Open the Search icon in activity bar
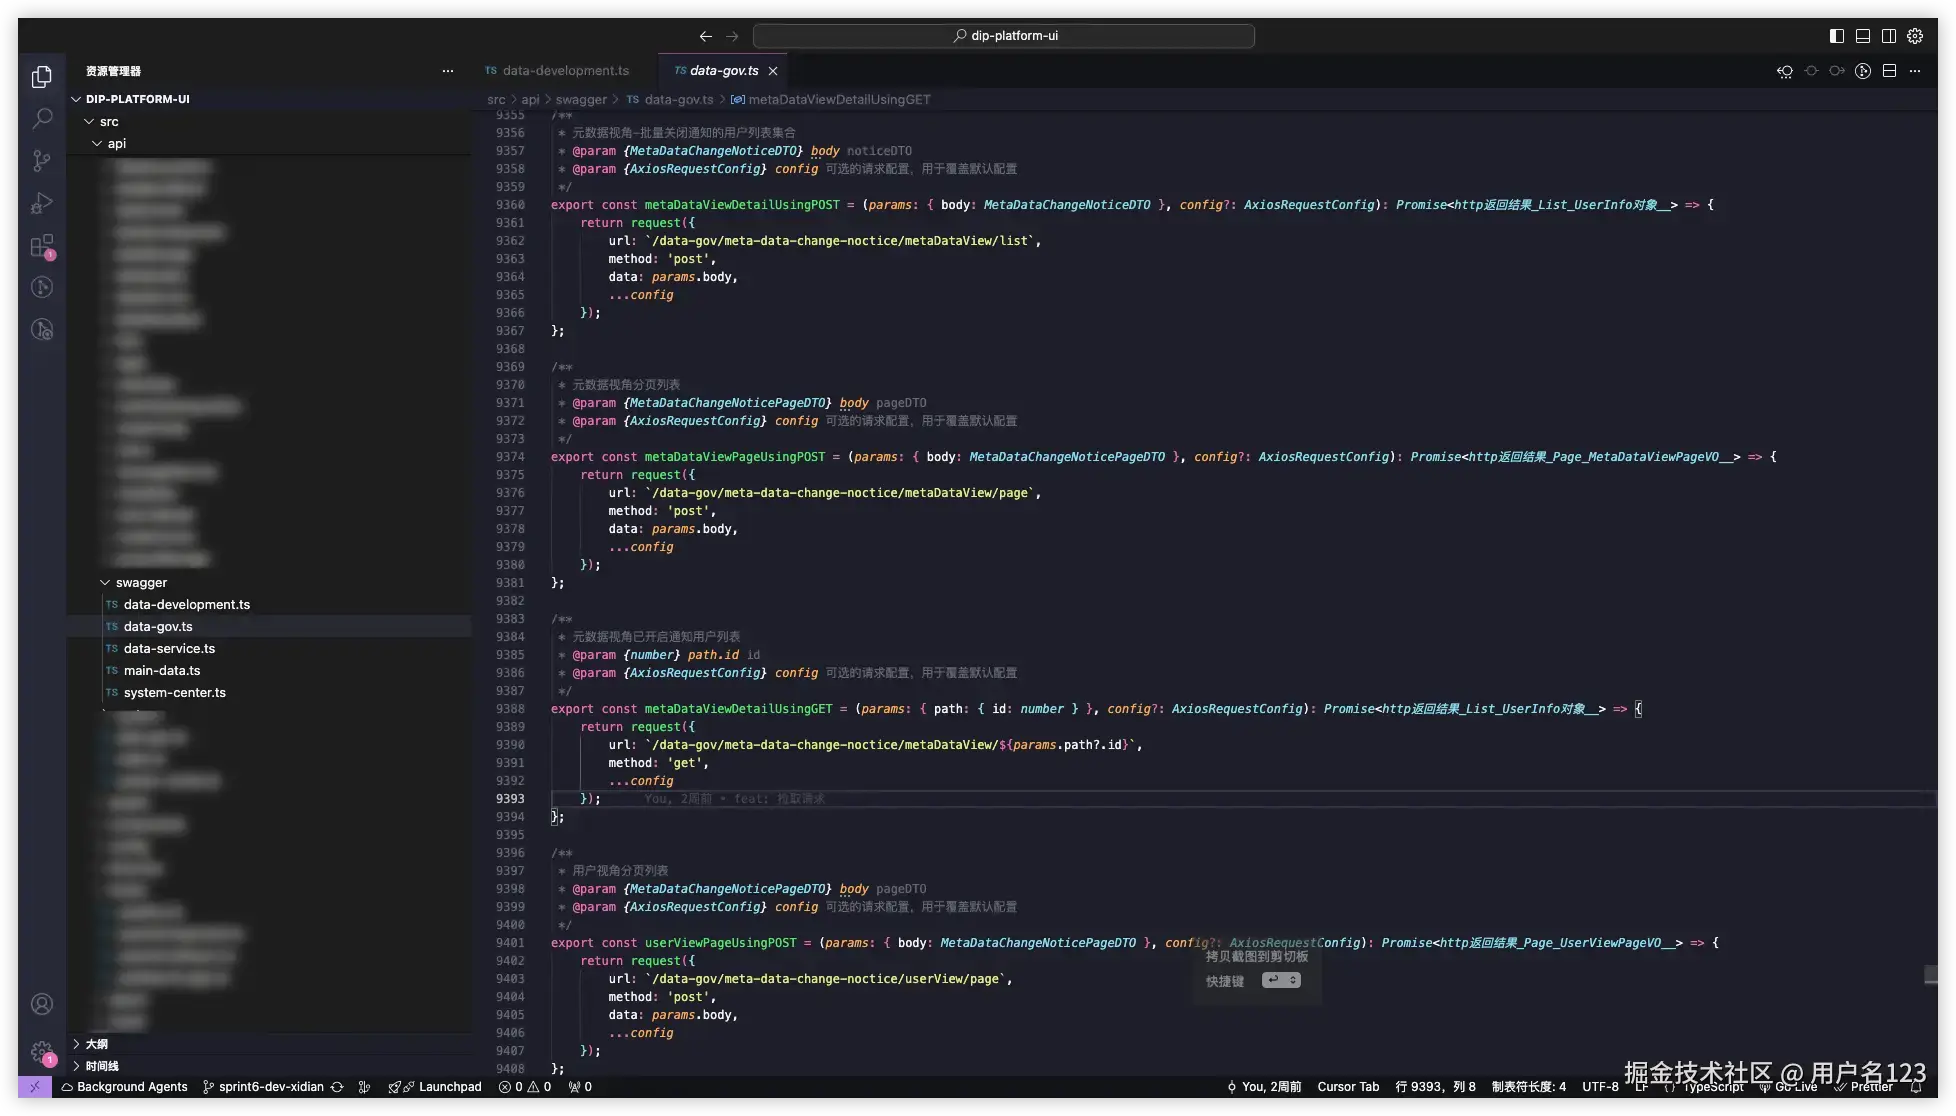 42,119
